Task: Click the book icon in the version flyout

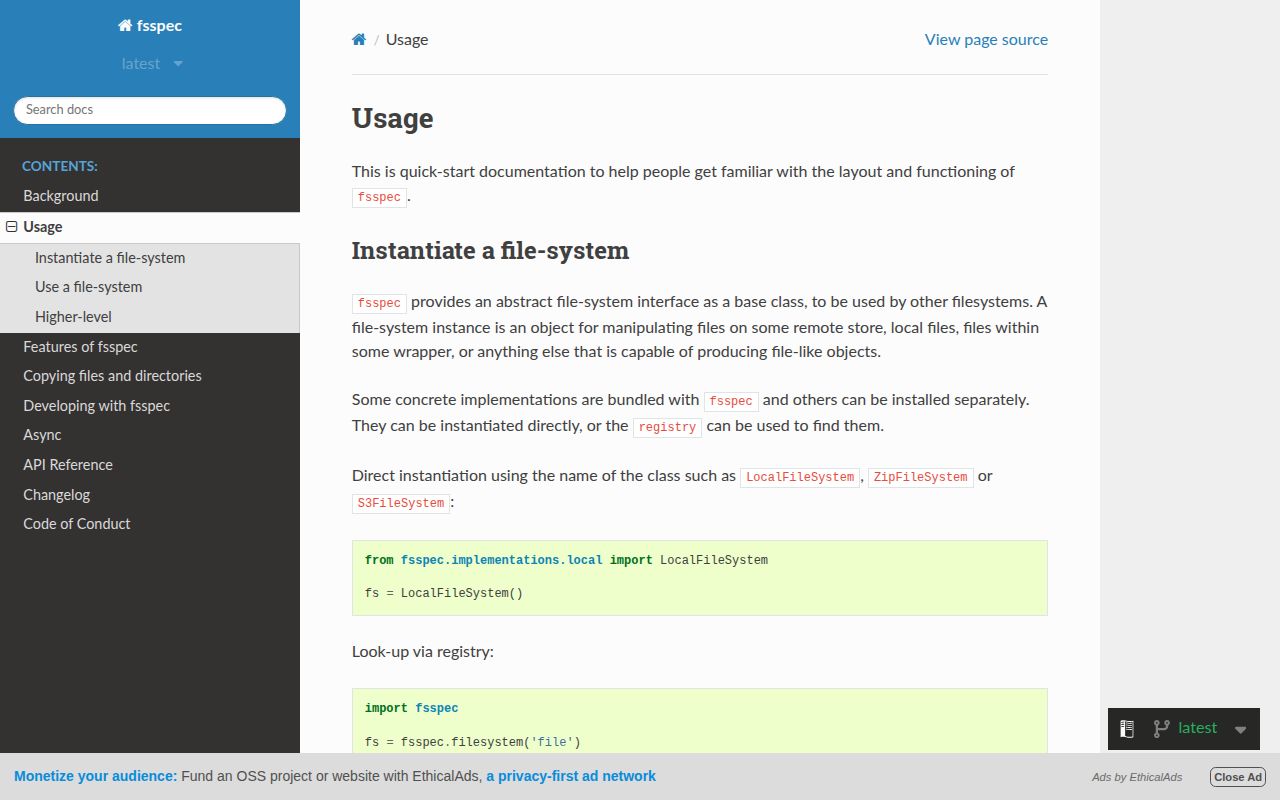Action: tap(1127, 729)
